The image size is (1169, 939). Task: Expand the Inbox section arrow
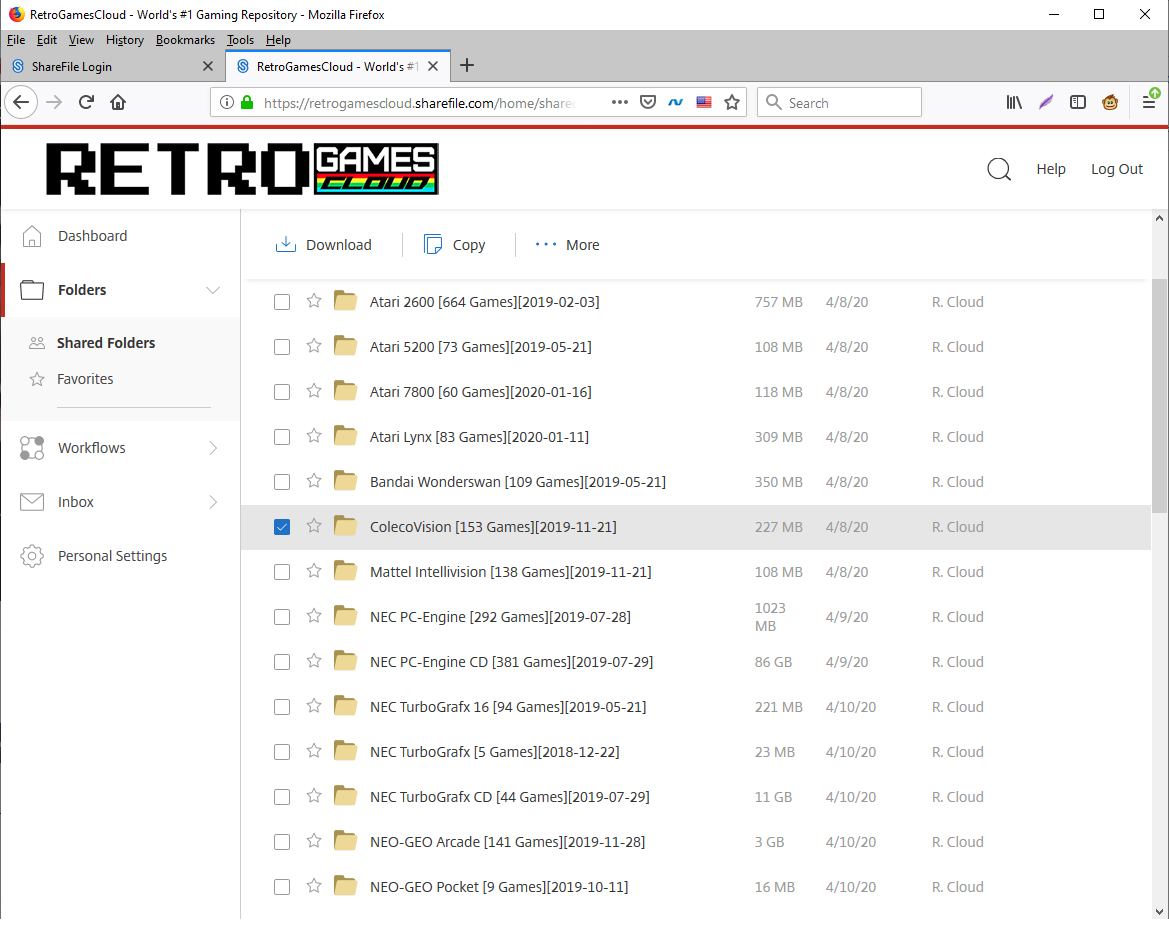coord(213,502)
